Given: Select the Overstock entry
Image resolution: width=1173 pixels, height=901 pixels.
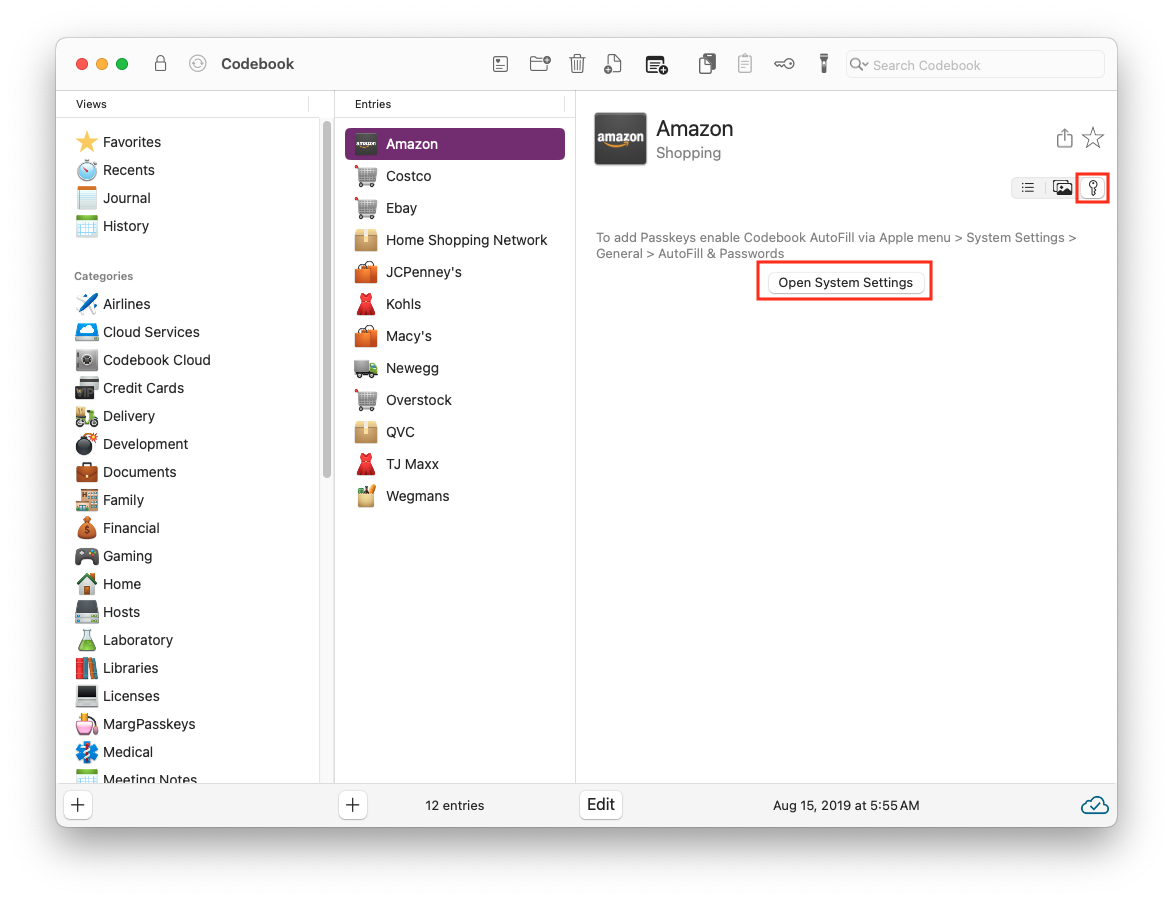Looking at the screenshot, I should pyautogui.click(x=455, y=400).
